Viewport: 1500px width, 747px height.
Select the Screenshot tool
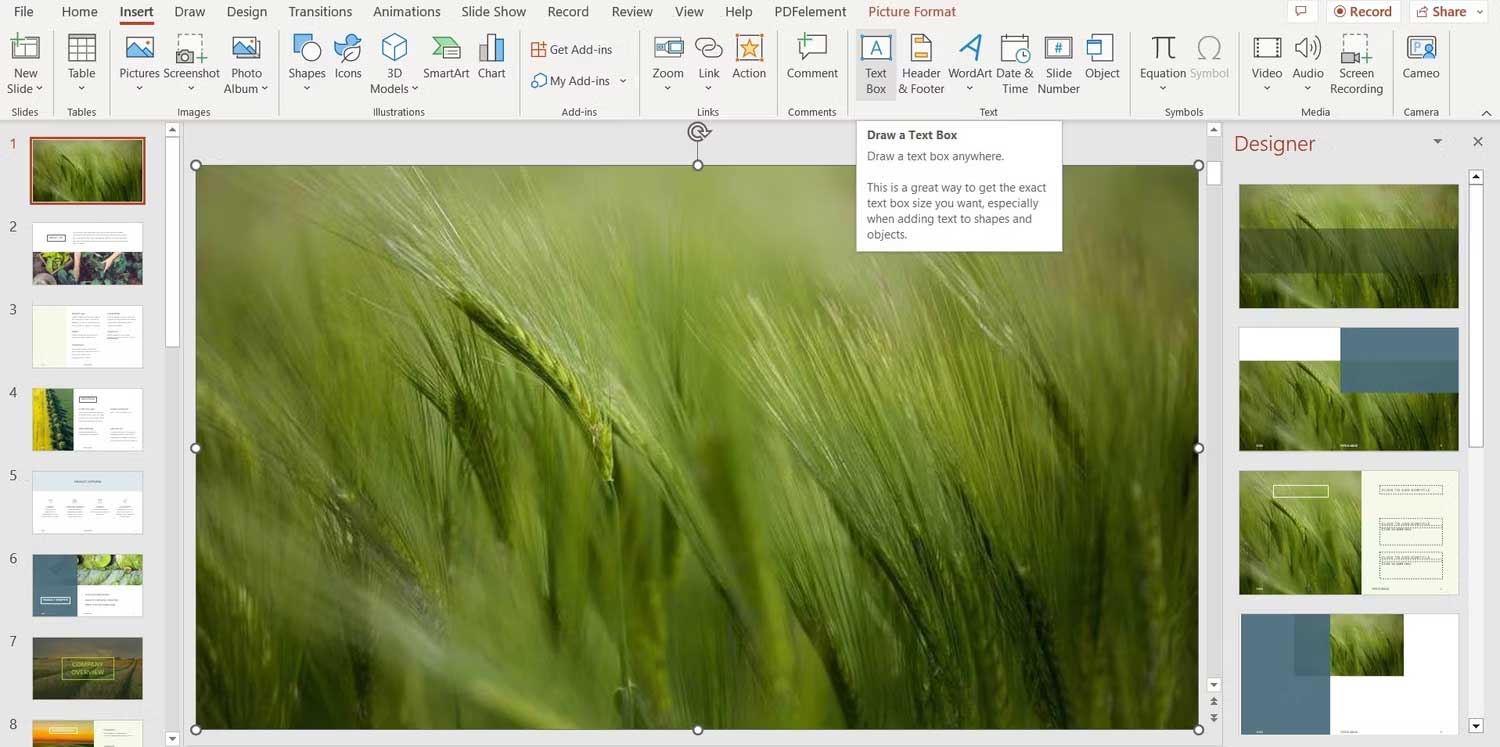192,60
